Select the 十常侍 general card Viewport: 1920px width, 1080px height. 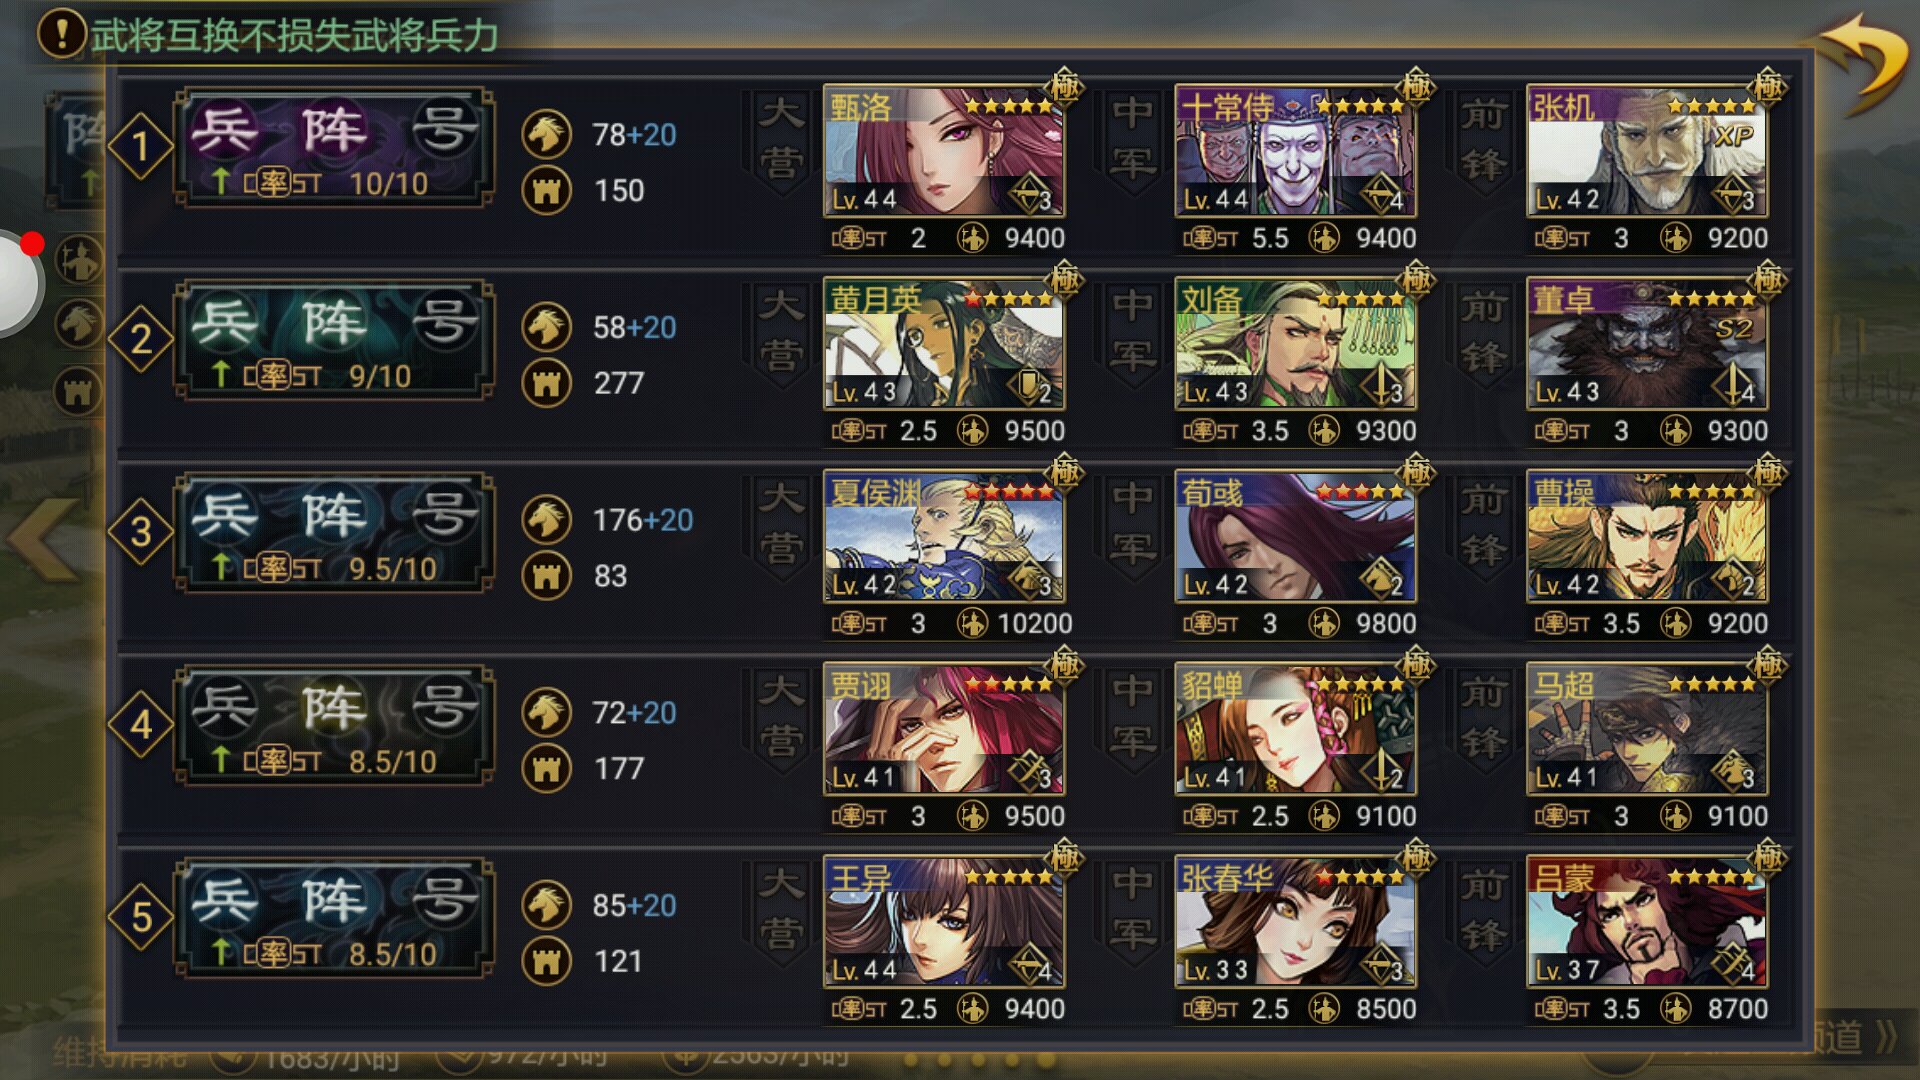pyautogui.click(x=1295, y=151)
